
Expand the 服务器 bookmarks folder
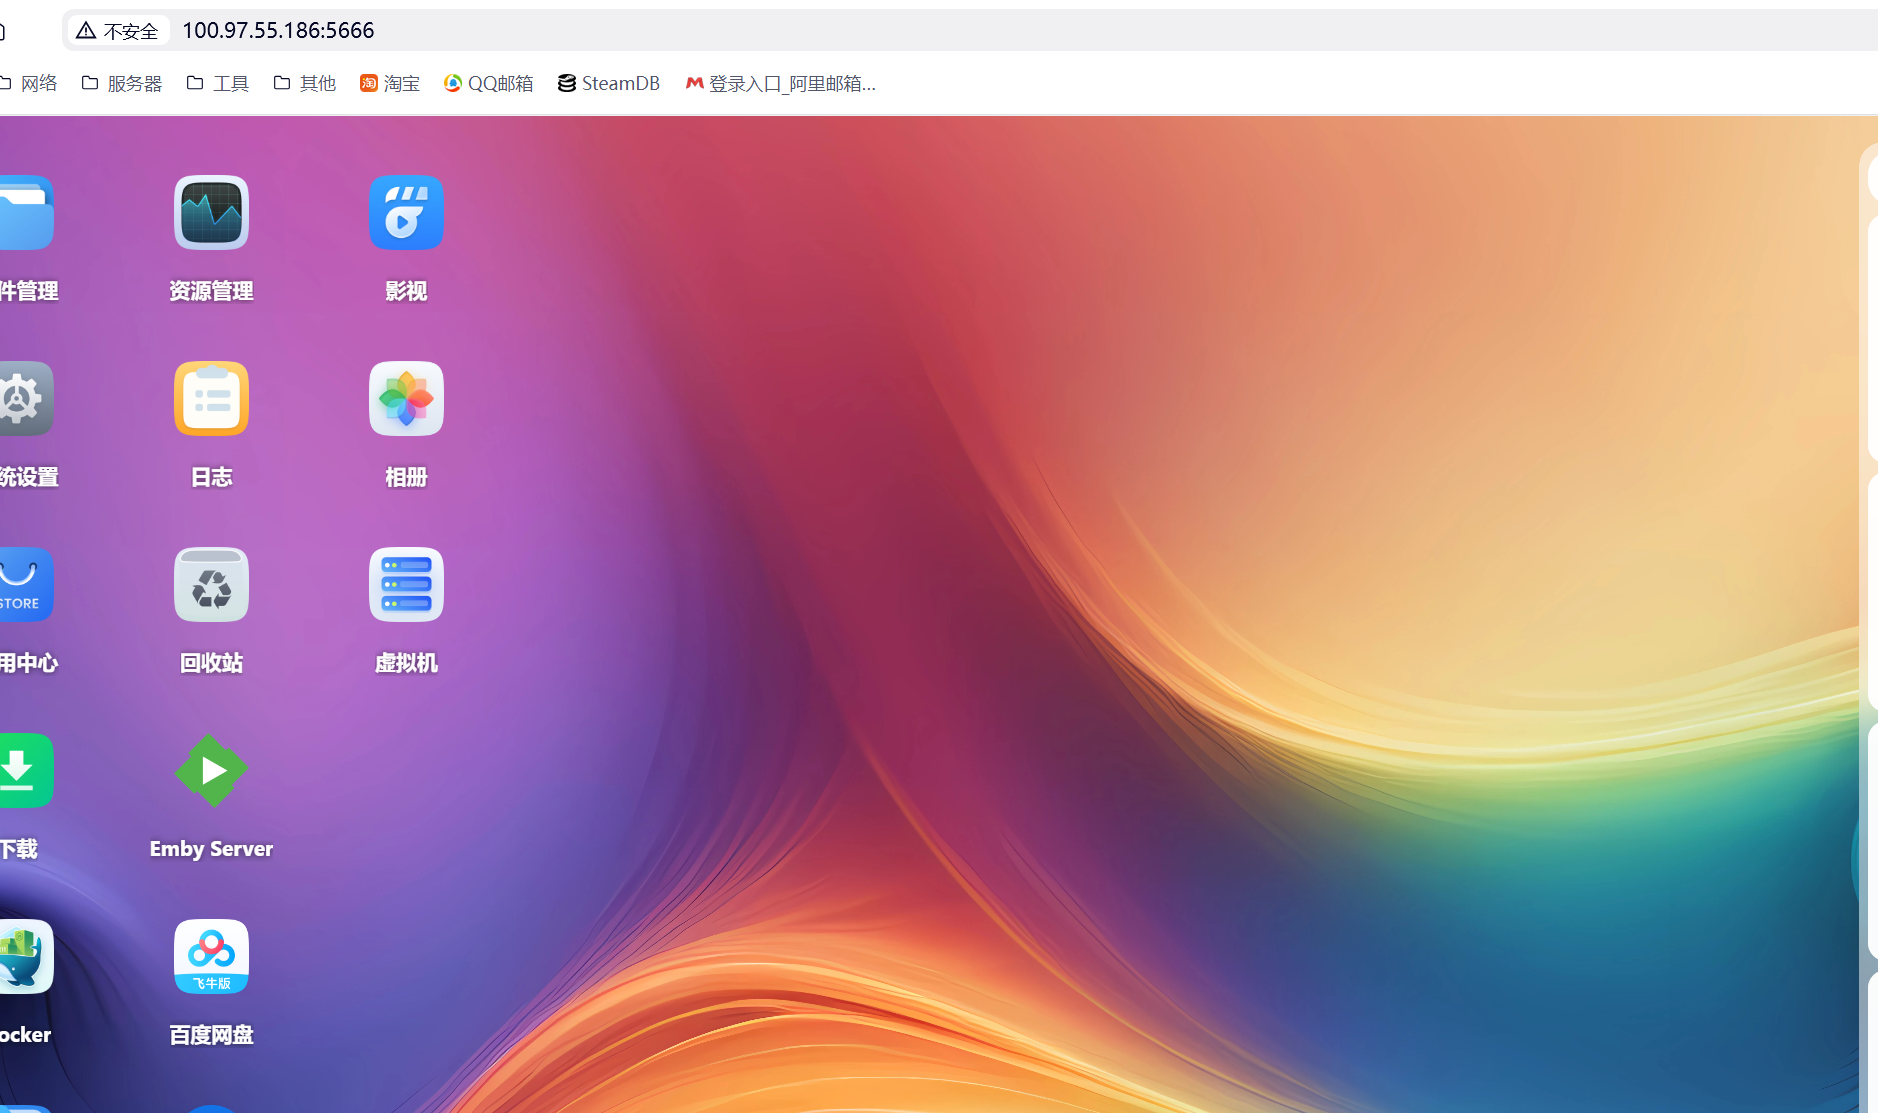(122, 84)
